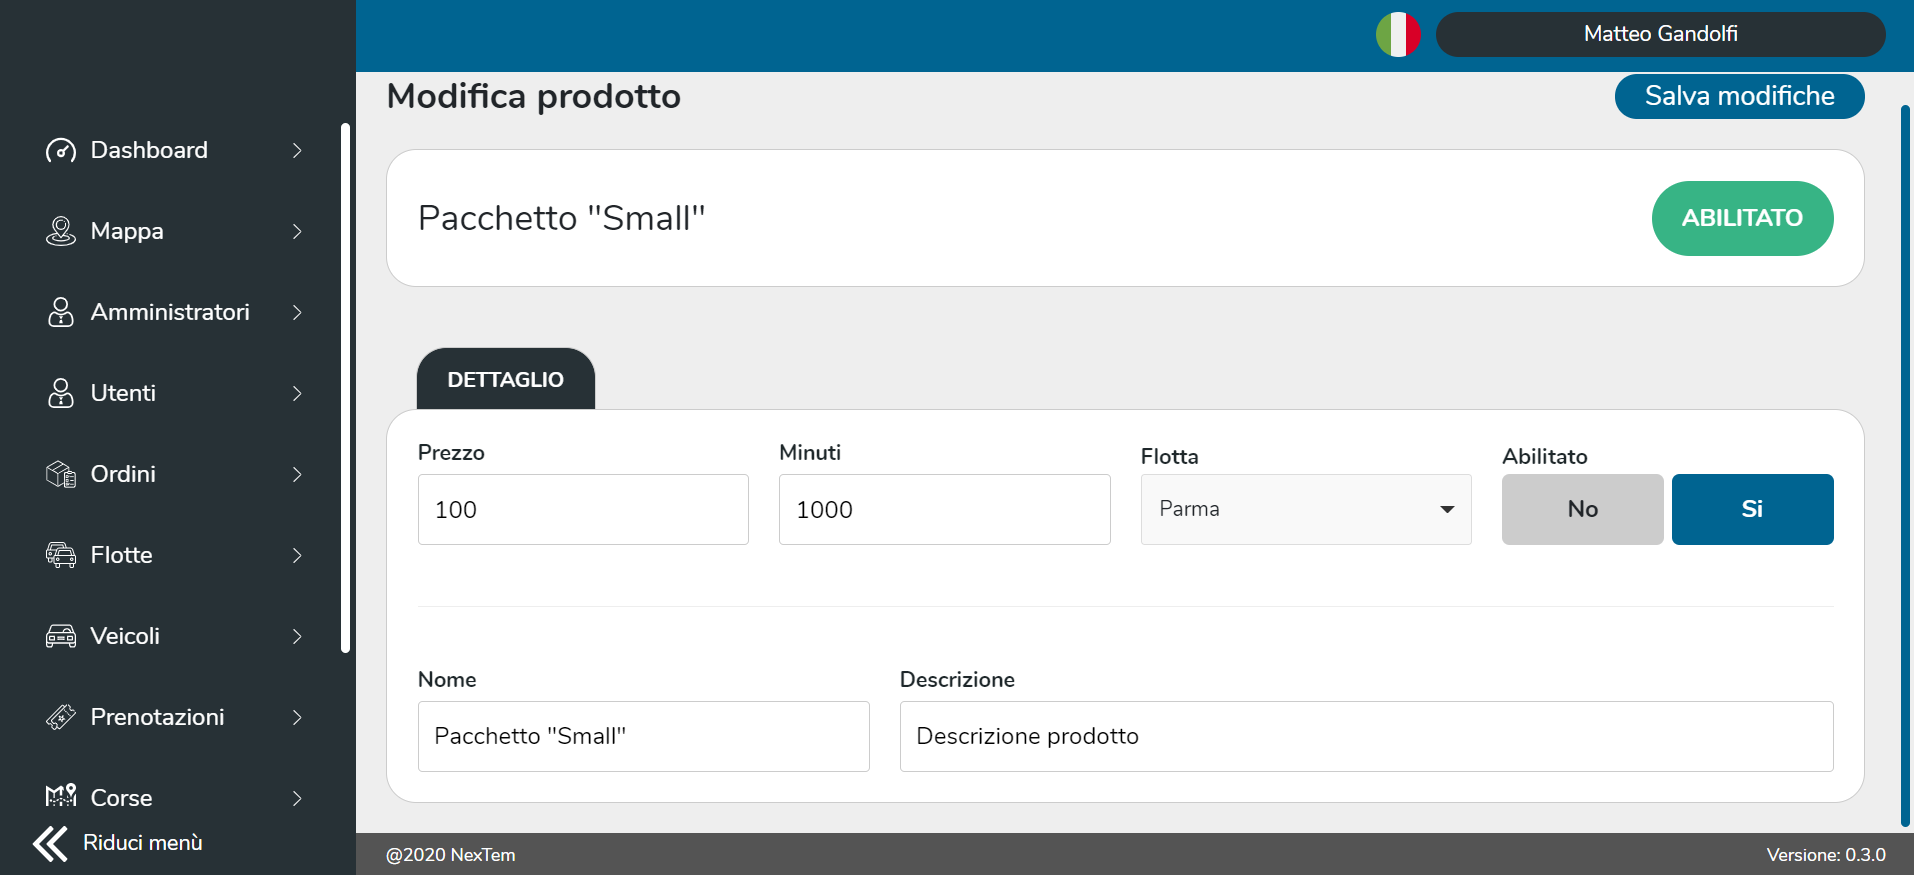
Task: Click the Veicoli car icon
Action: pos(61,636)
